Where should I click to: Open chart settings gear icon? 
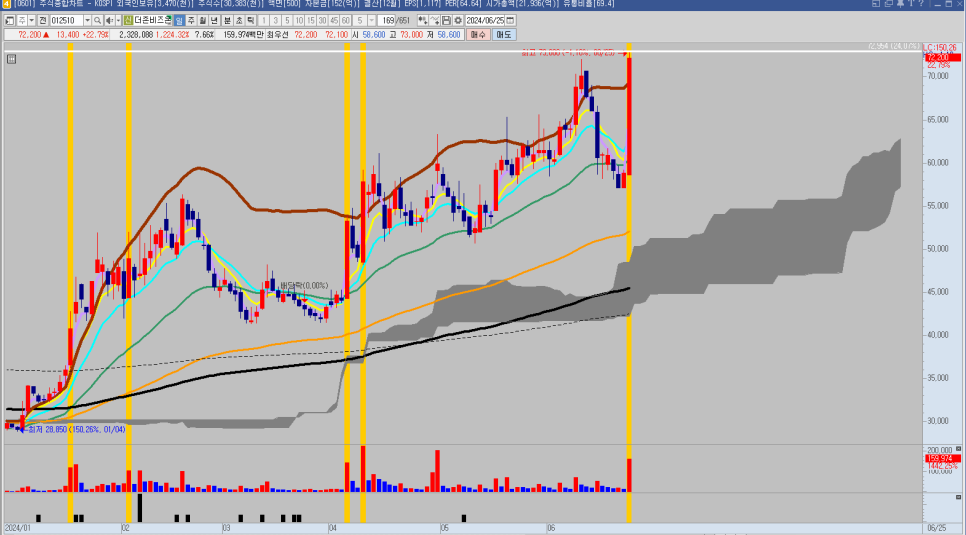point(458,20)
